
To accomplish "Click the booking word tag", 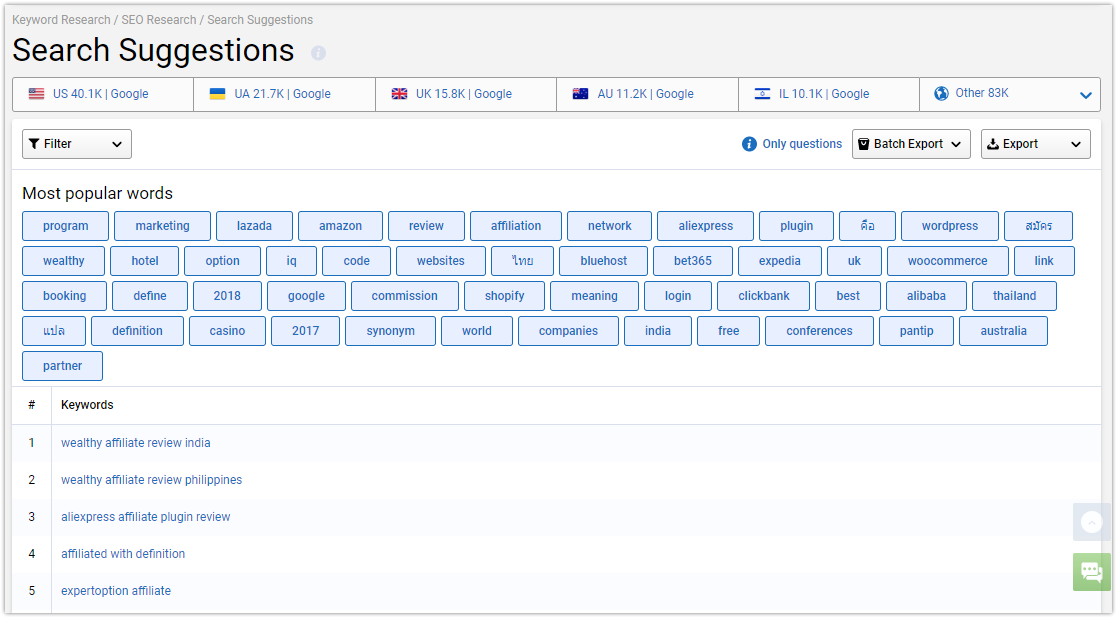I will click(64, 295).
